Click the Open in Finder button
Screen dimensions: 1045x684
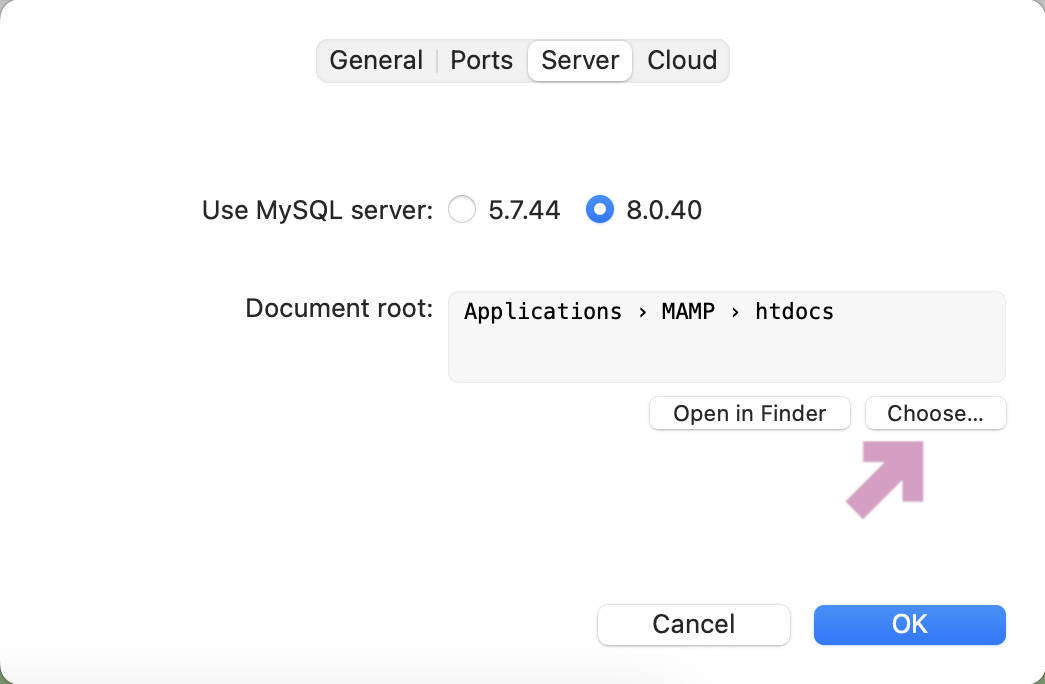(749, 413)
